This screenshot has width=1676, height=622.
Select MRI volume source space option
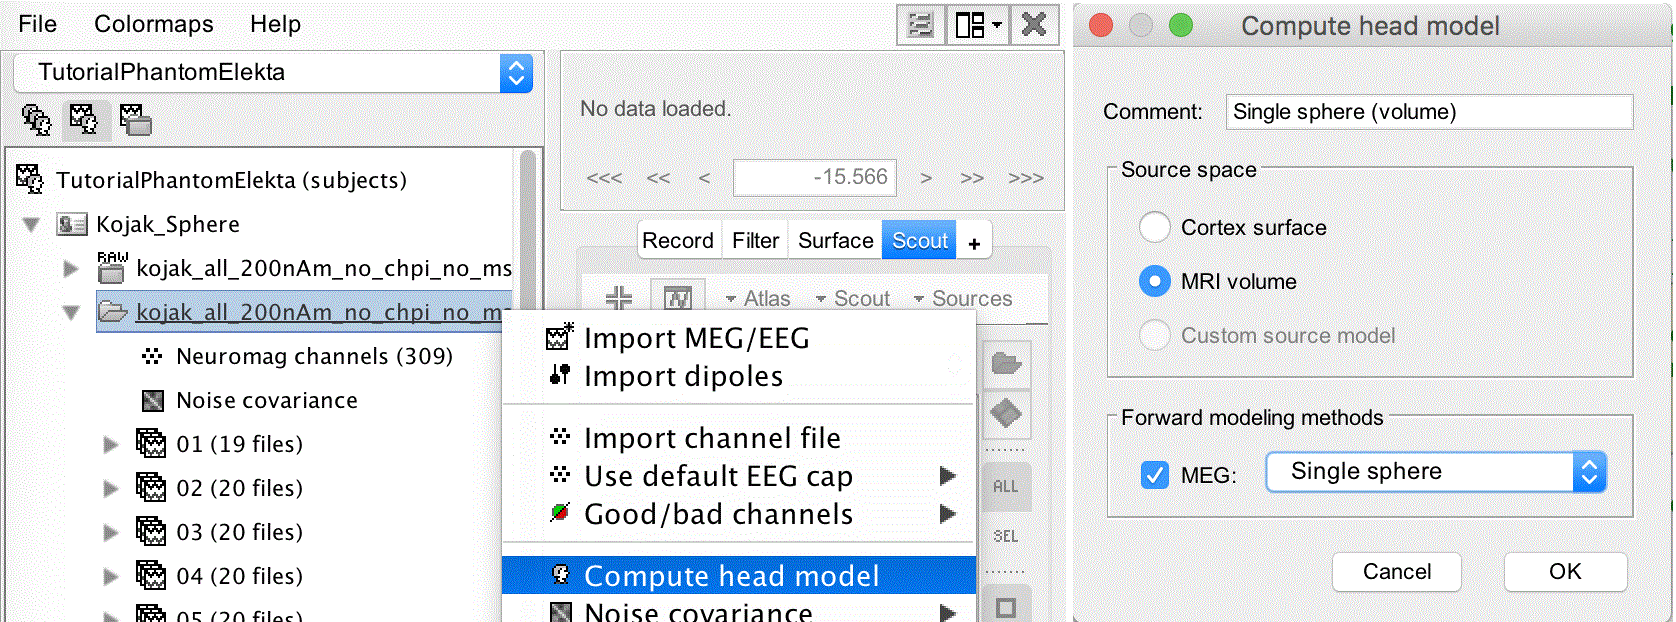(1155, 282)
